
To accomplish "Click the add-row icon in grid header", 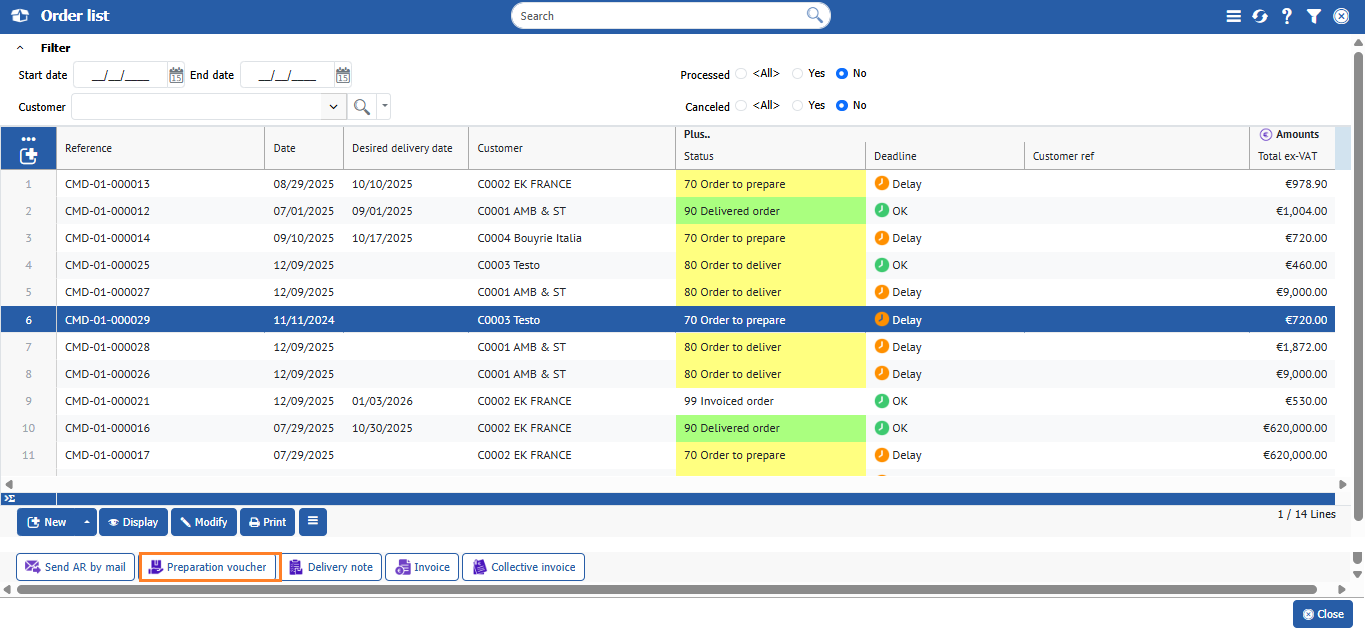I will pyautogui.click(x=28, y=155).
